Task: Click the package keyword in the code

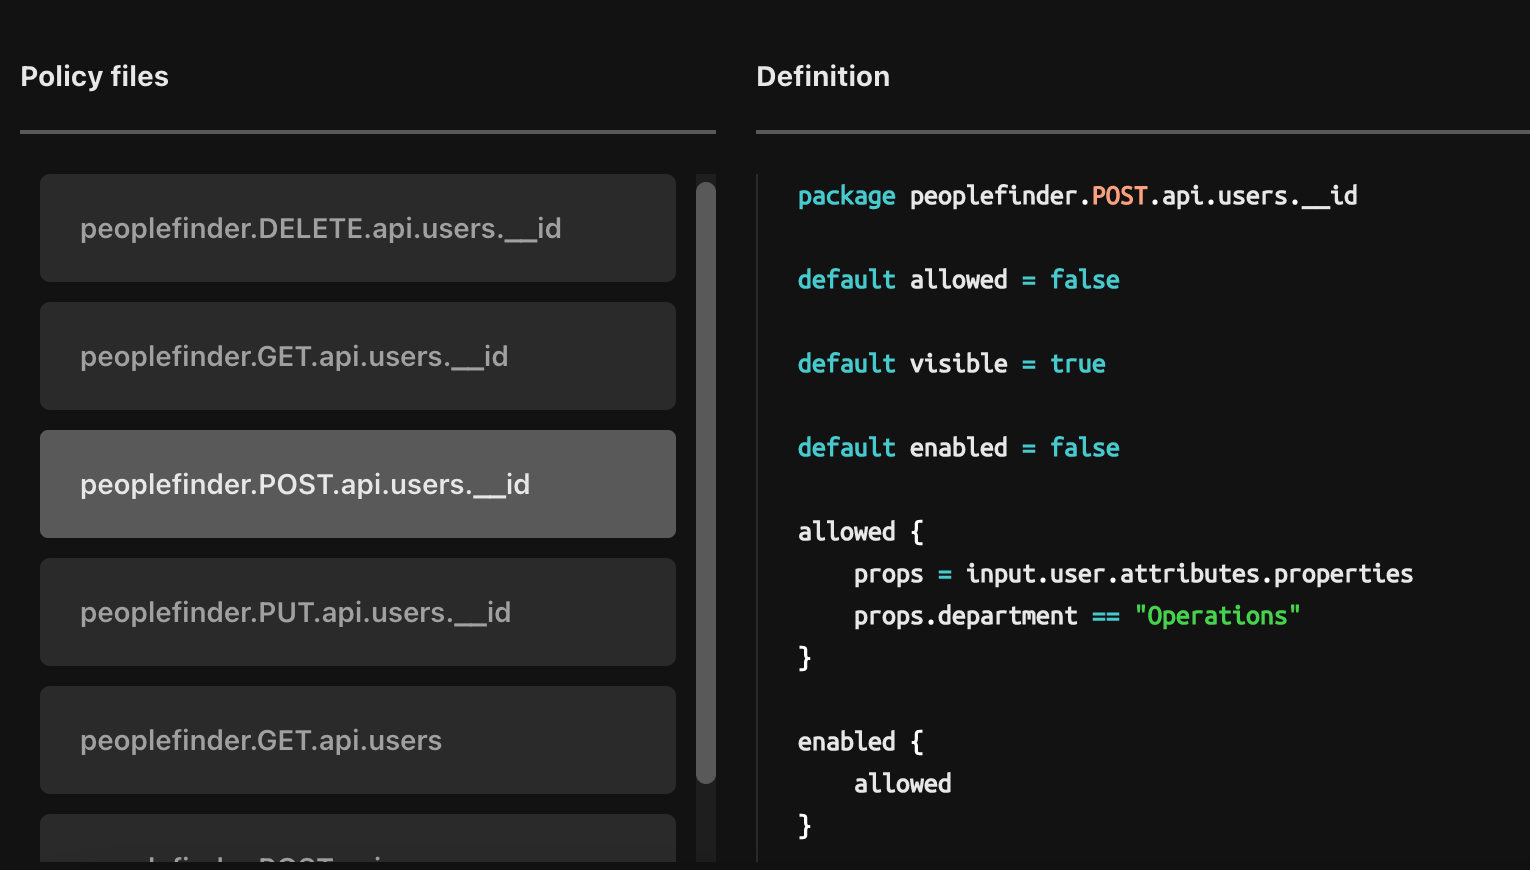Action: point(846,196)
